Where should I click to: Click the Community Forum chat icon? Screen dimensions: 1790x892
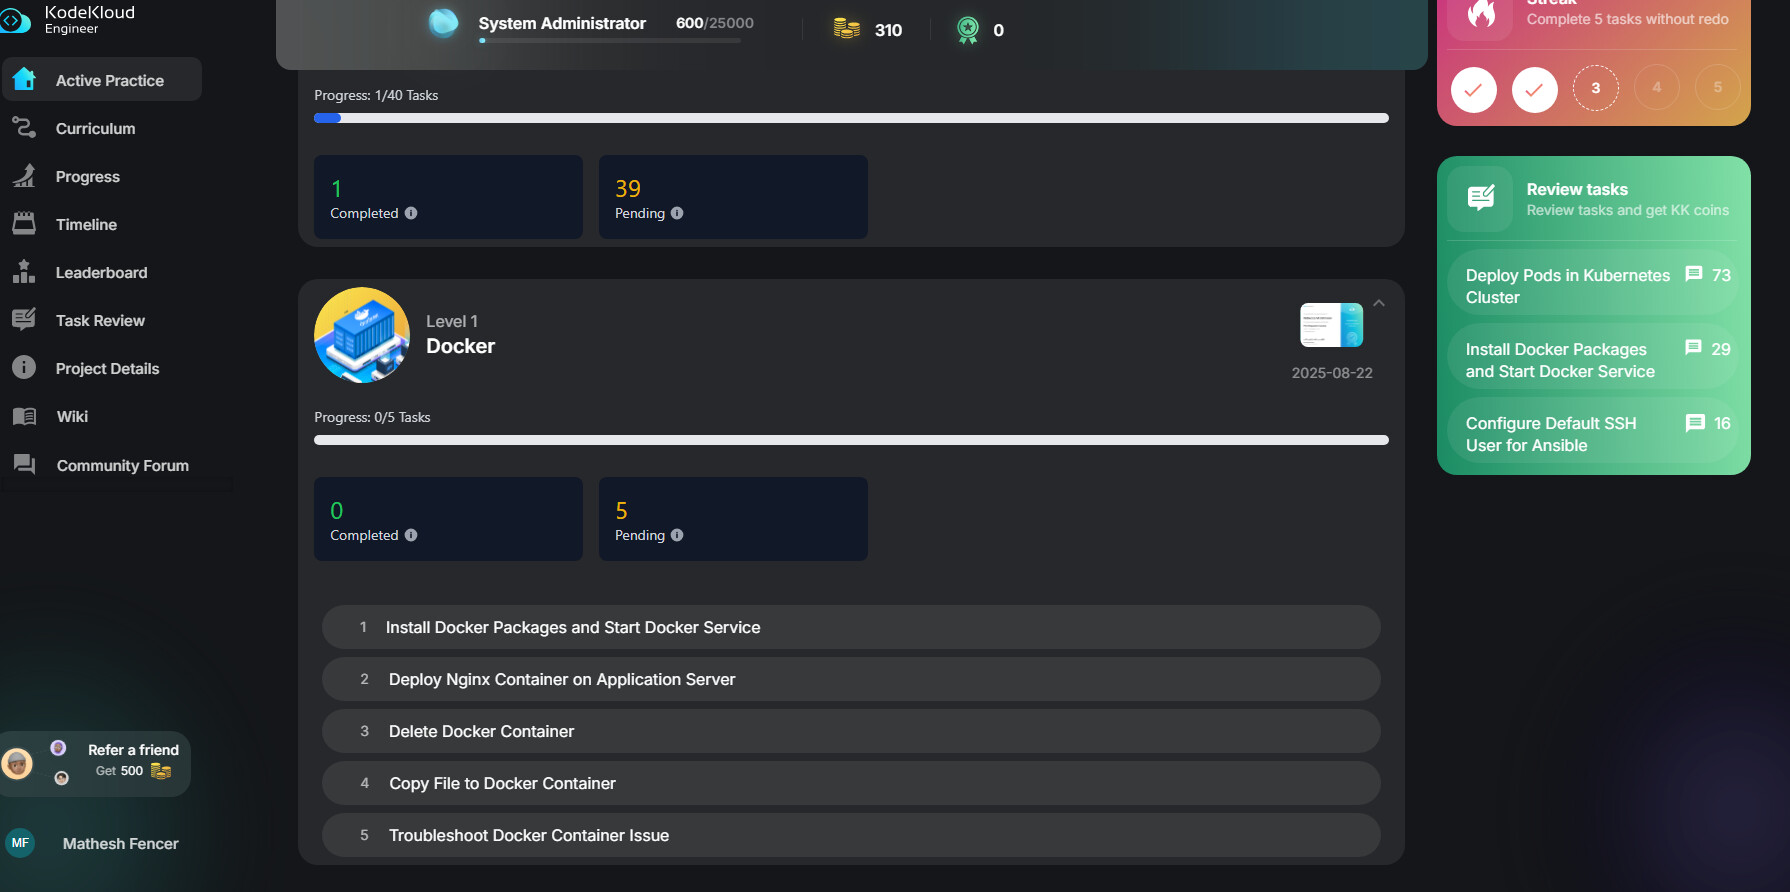[24, 465]
